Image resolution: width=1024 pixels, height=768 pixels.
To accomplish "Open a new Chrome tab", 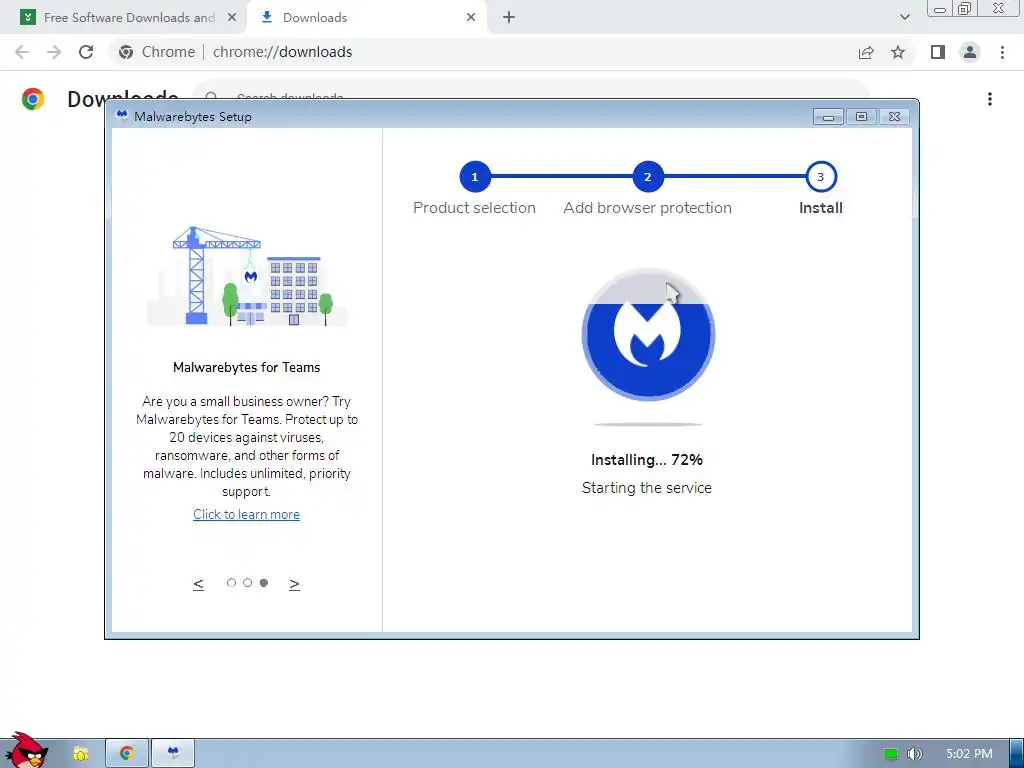I will coord(509,18).
